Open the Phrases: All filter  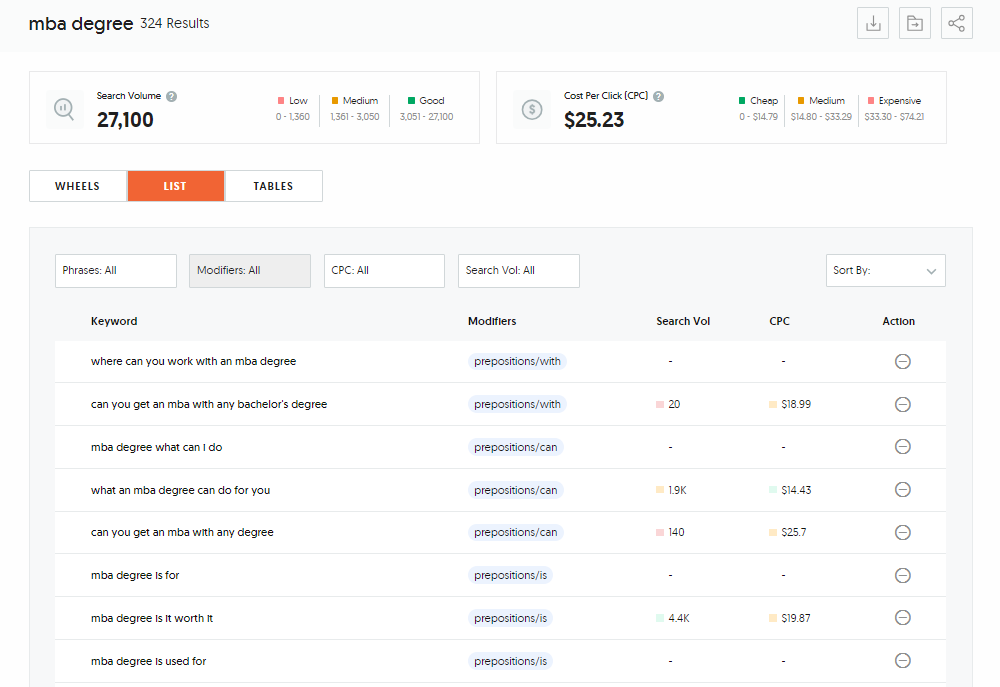tap(115, 270)
